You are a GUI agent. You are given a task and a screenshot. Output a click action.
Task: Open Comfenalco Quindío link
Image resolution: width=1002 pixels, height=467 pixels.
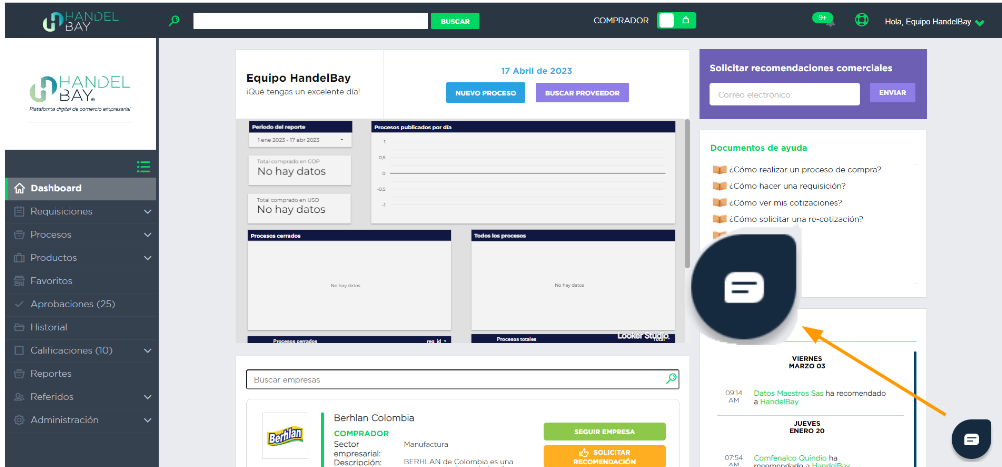tap(790, 458)
